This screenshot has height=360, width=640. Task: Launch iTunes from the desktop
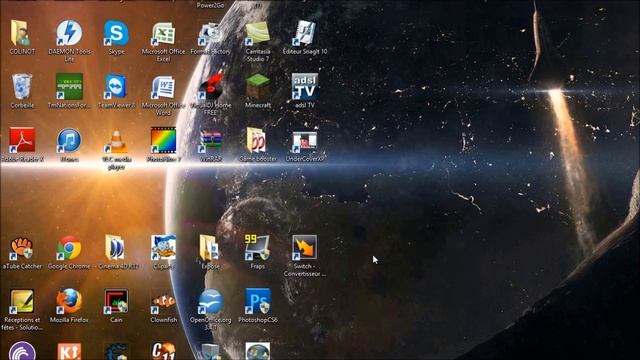pyautogui.click(x=69, y=140)
